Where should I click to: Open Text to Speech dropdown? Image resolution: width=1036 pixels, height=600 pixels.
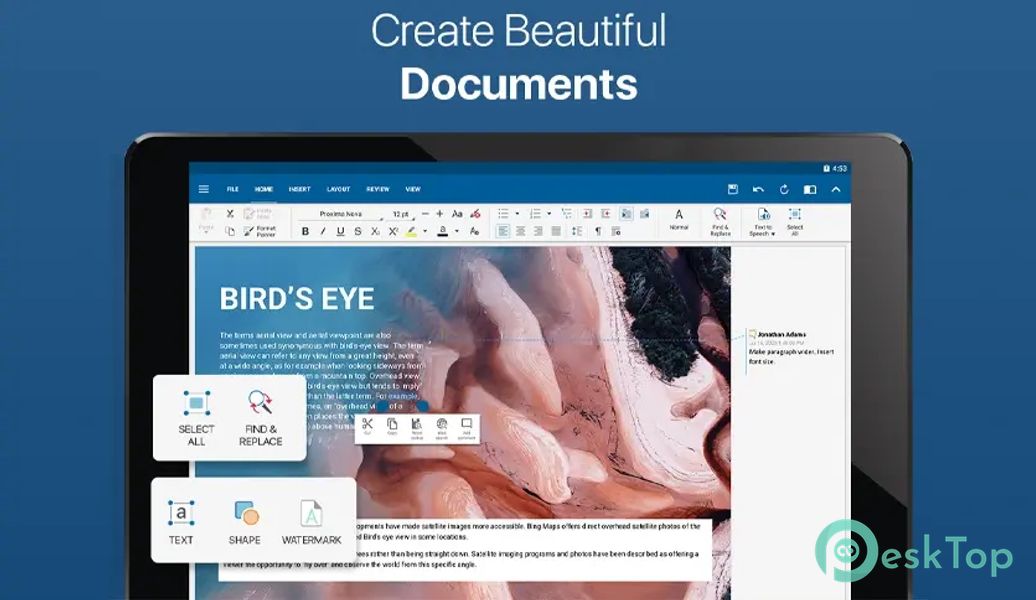point(762,221)
